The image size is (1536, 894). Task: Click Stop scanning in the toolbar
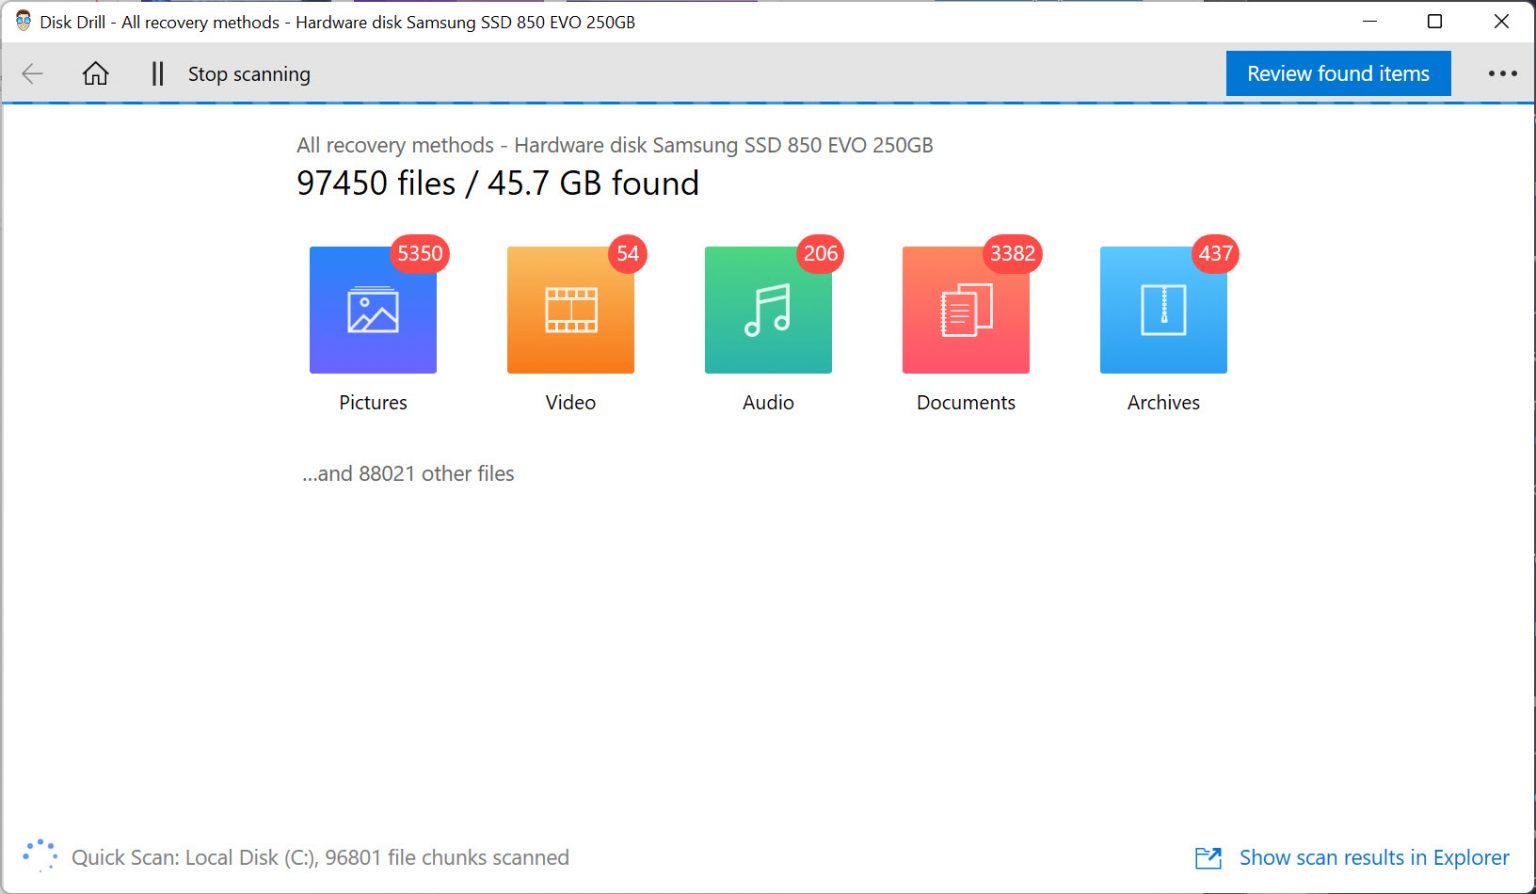click(x=249, y=73)
